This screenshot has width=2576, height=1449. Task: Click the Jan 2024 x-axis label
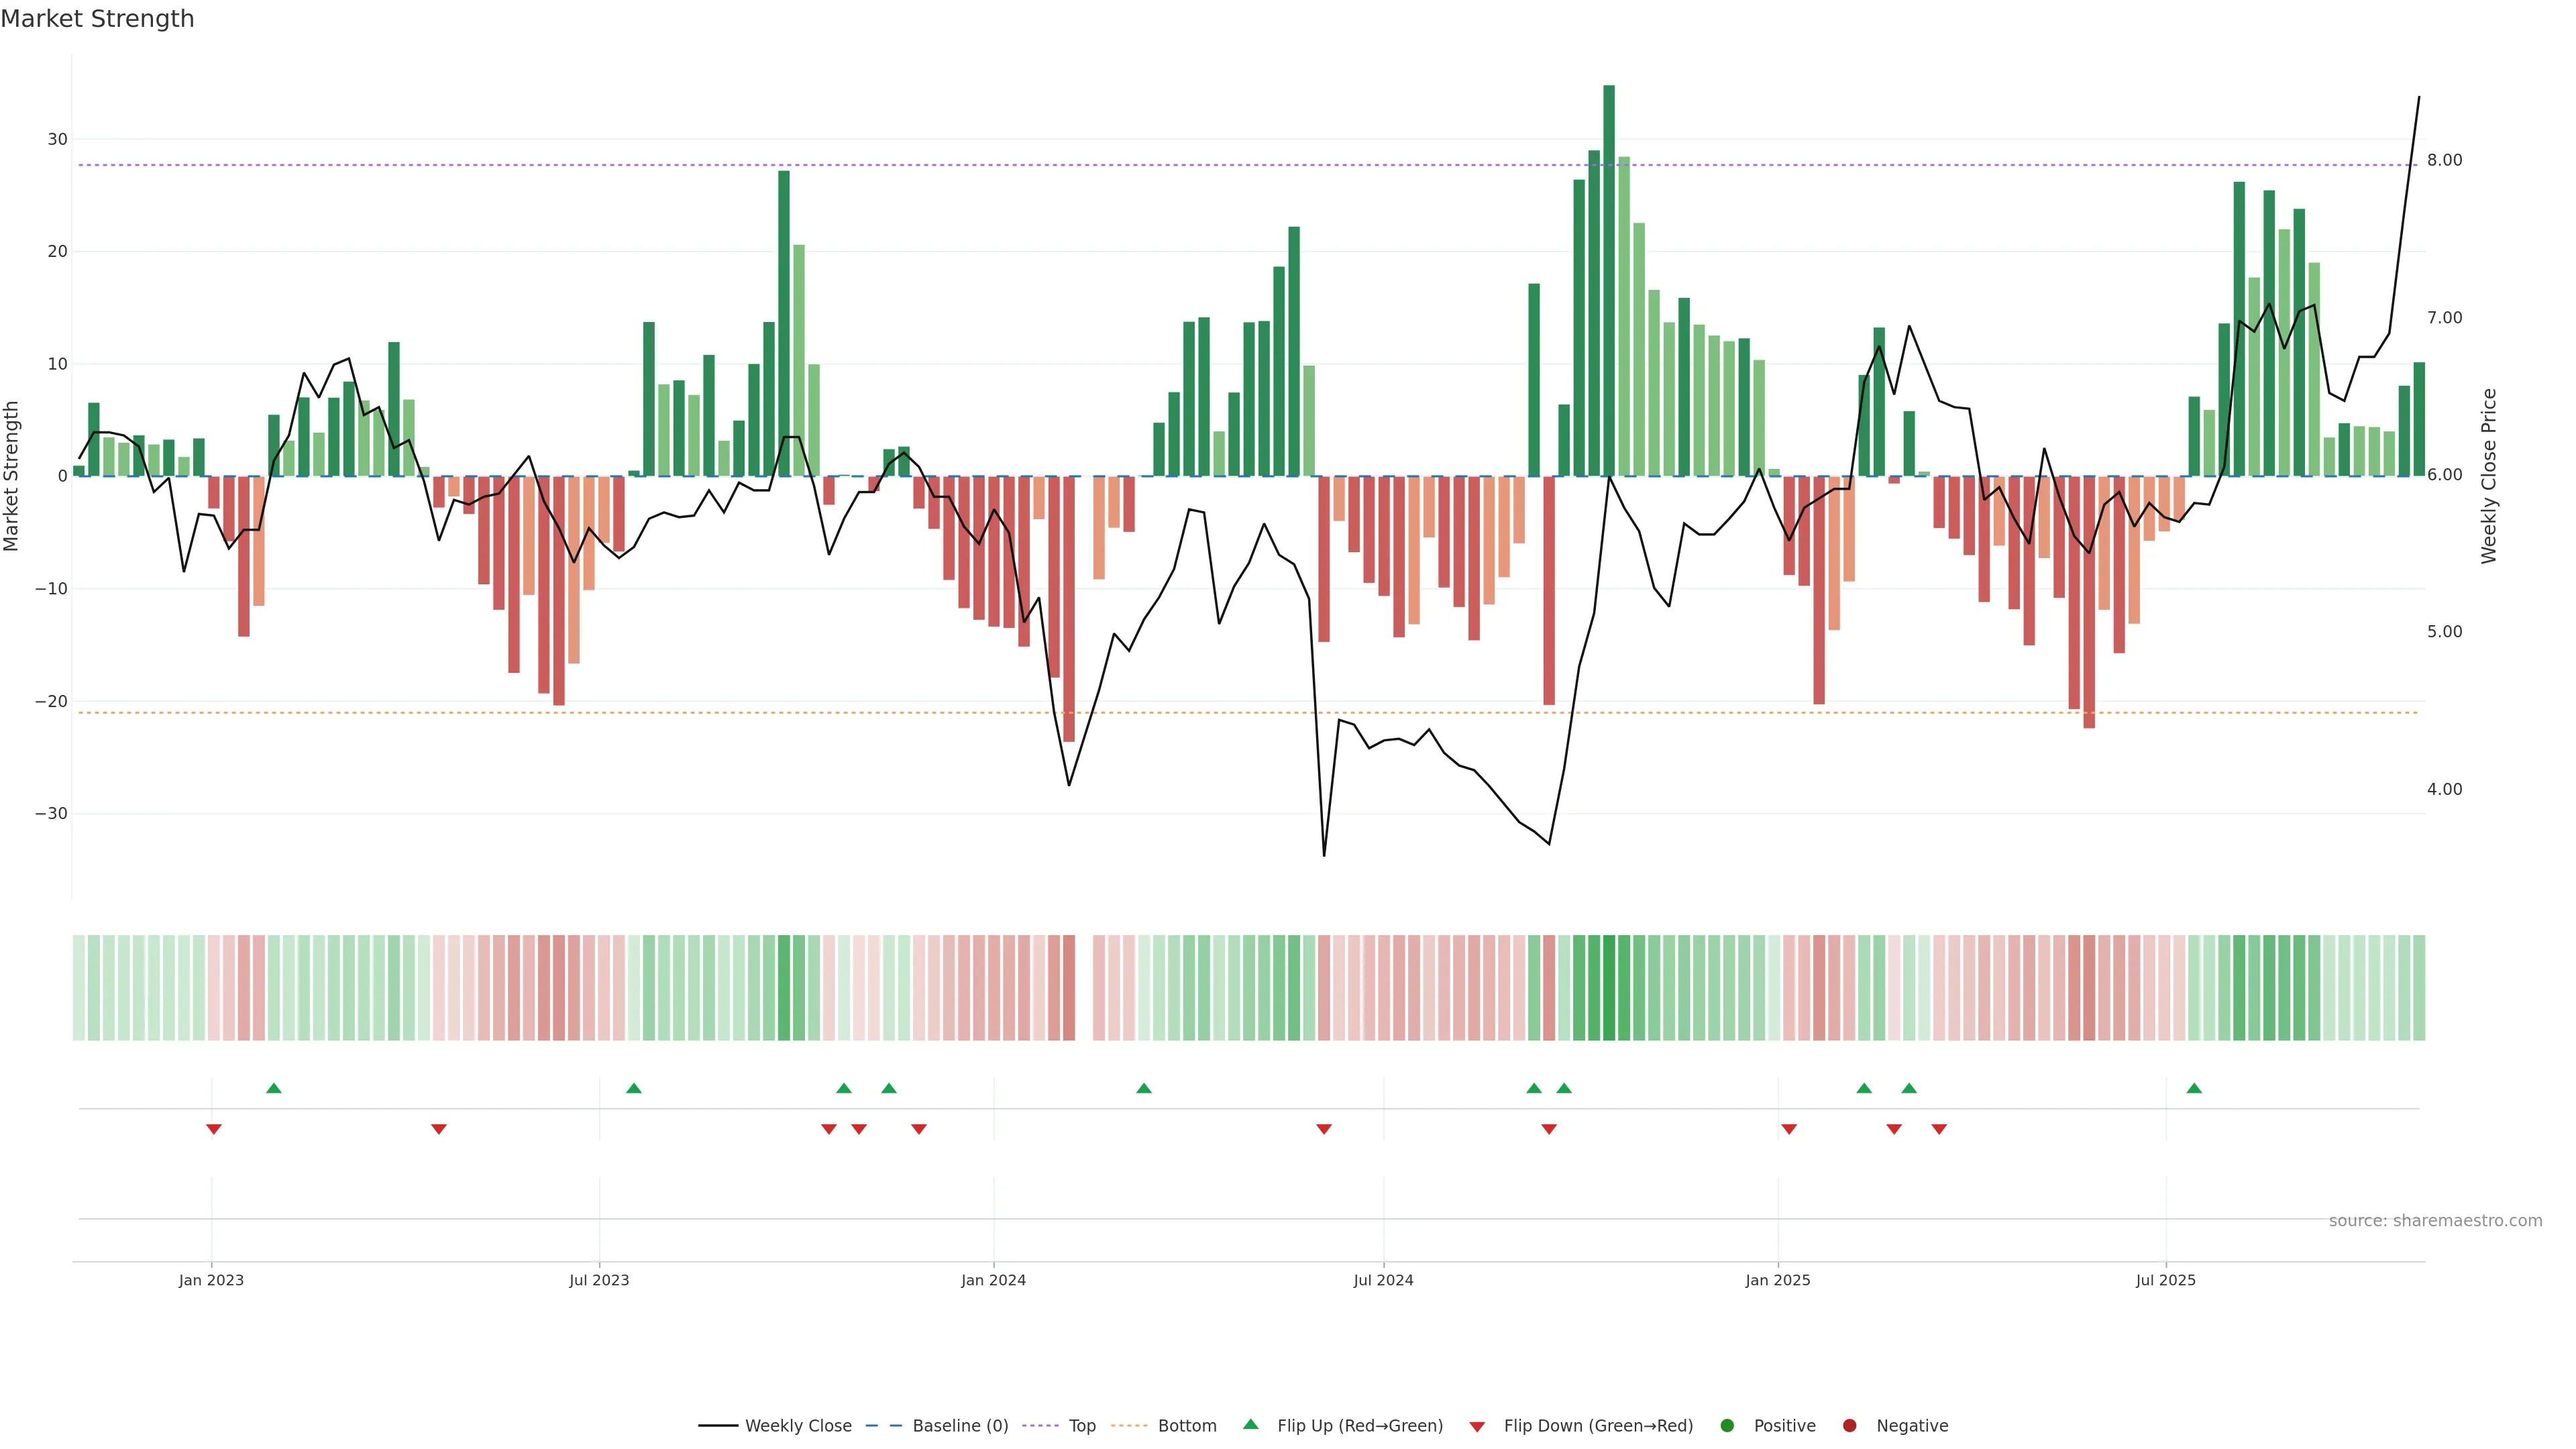(993, 1280)
